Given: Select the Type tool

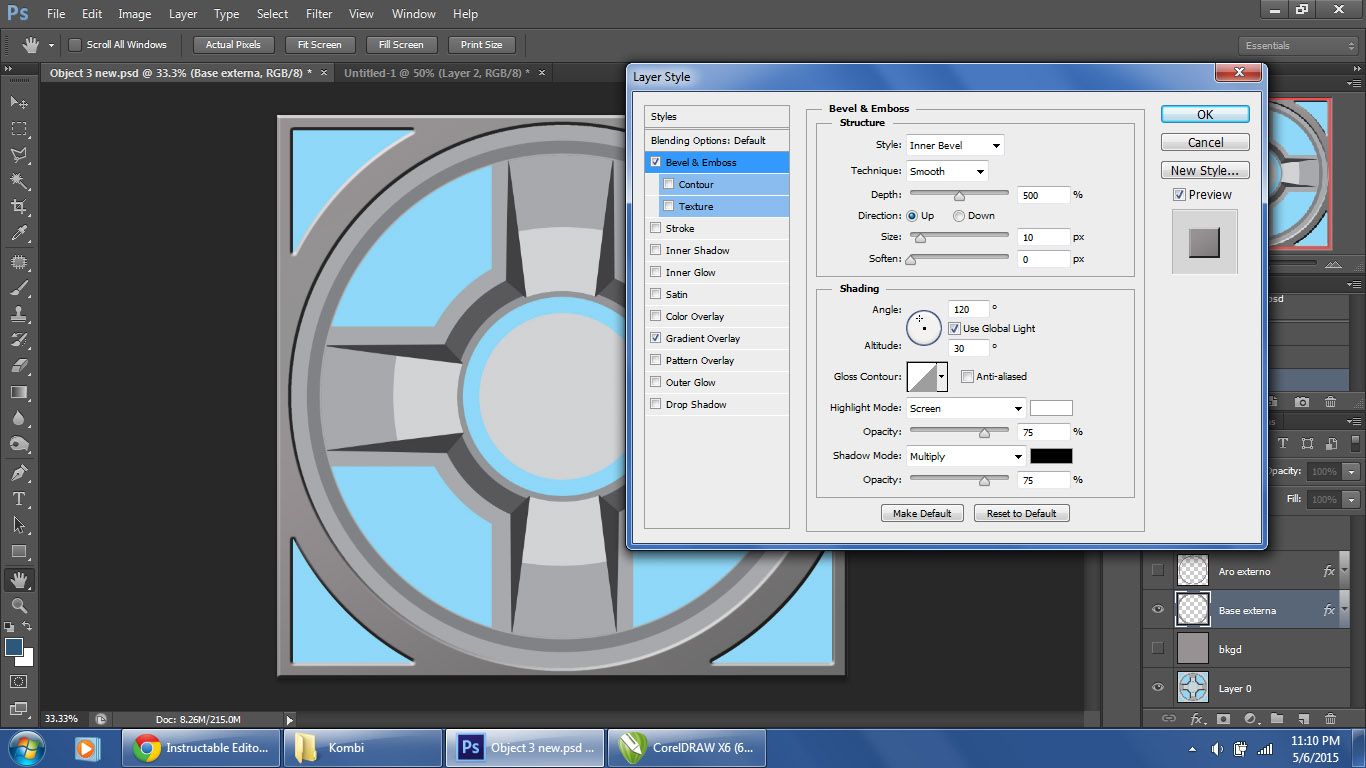Looking at the screenshot, I should [18, 499].
